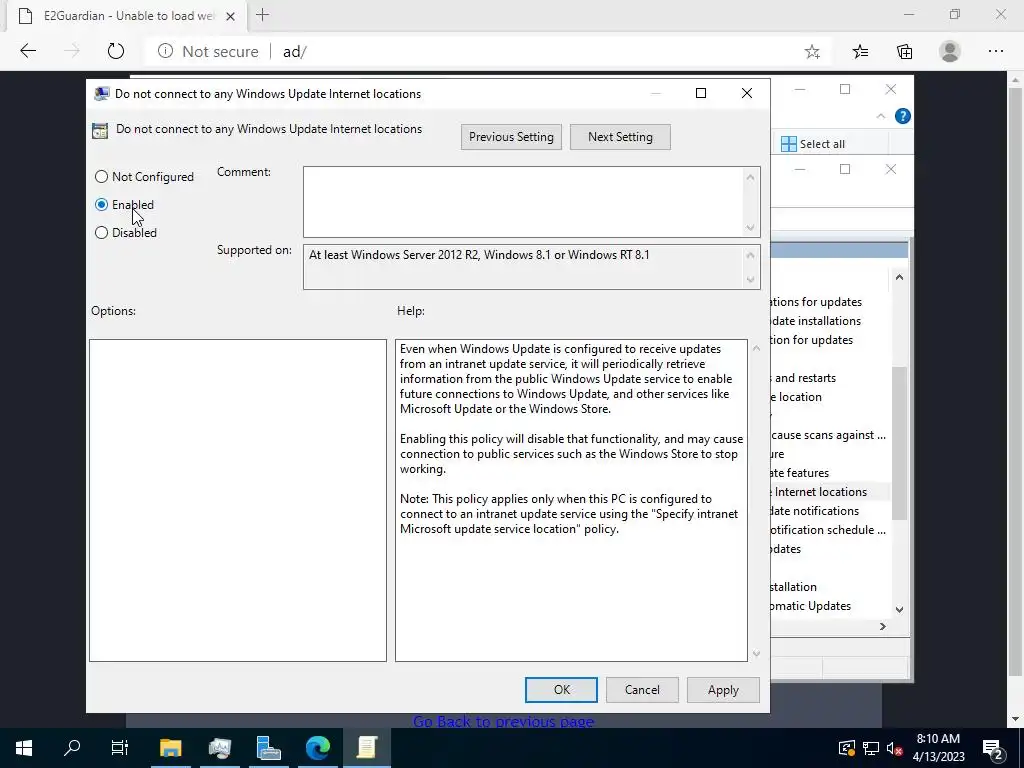
Task: Open the first tray status icon
Action: click(x=846, y=748)
